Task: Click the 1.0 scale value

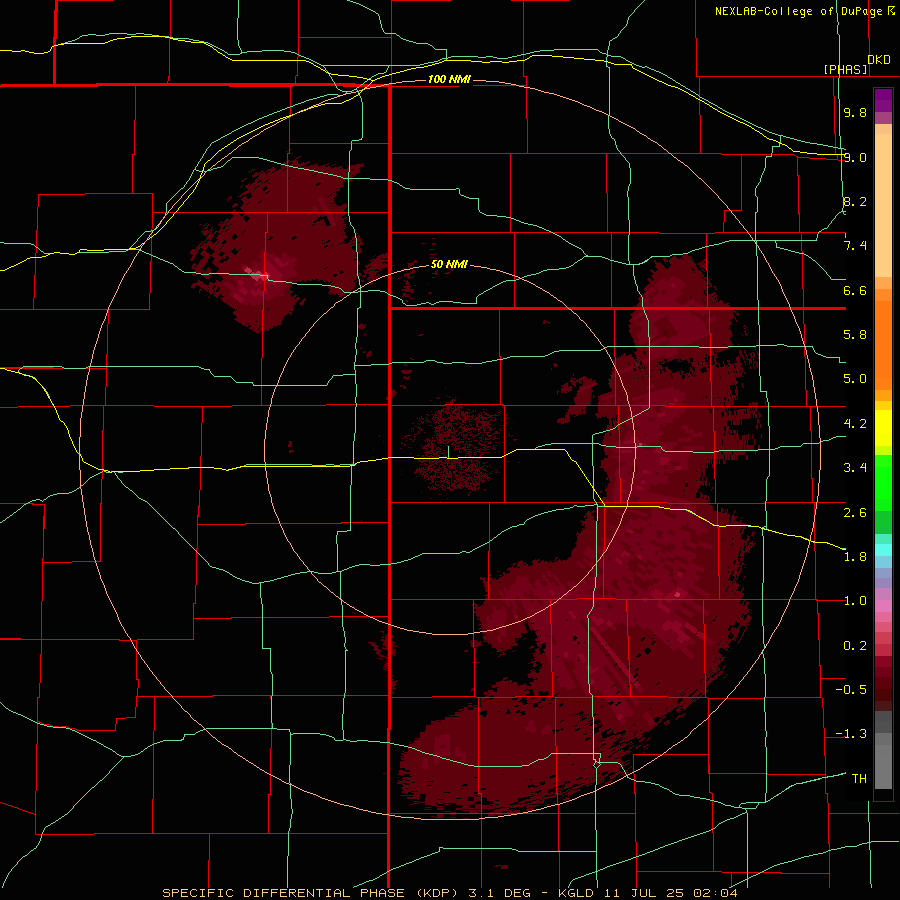Action: (855, 601)
